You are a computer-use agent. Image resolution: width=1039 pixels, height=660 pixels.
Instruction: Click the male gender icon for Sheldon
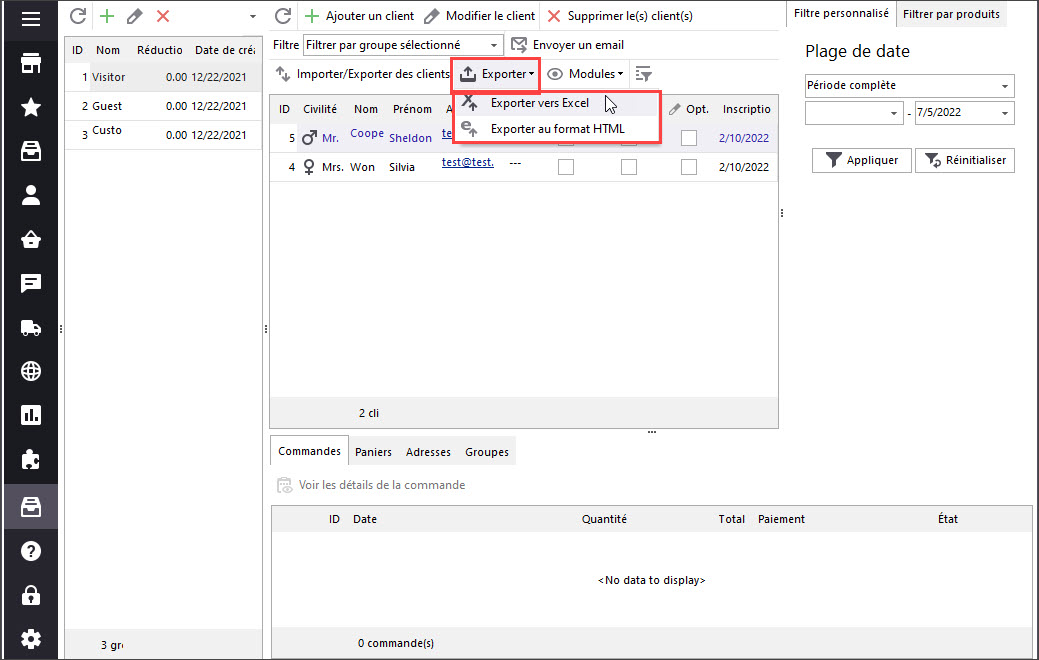(309, 138)
